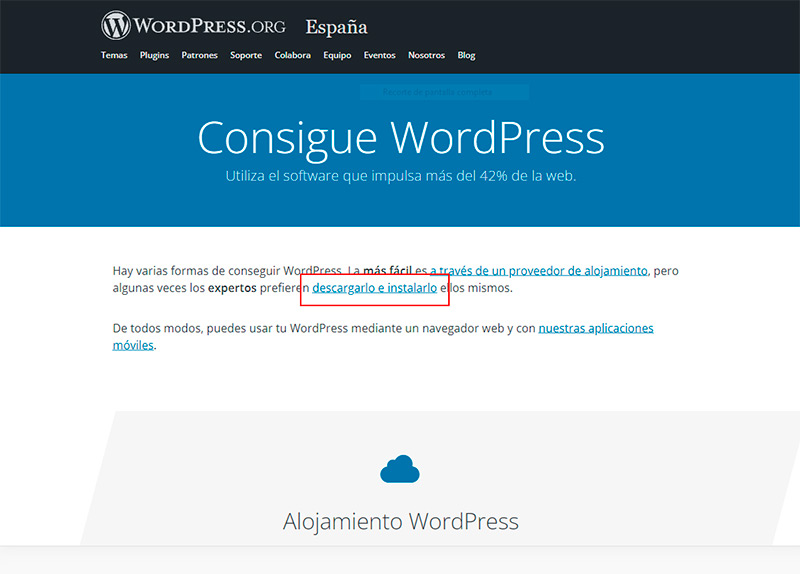Click the 'Consigue WordPress' headline

click(400, 137)
